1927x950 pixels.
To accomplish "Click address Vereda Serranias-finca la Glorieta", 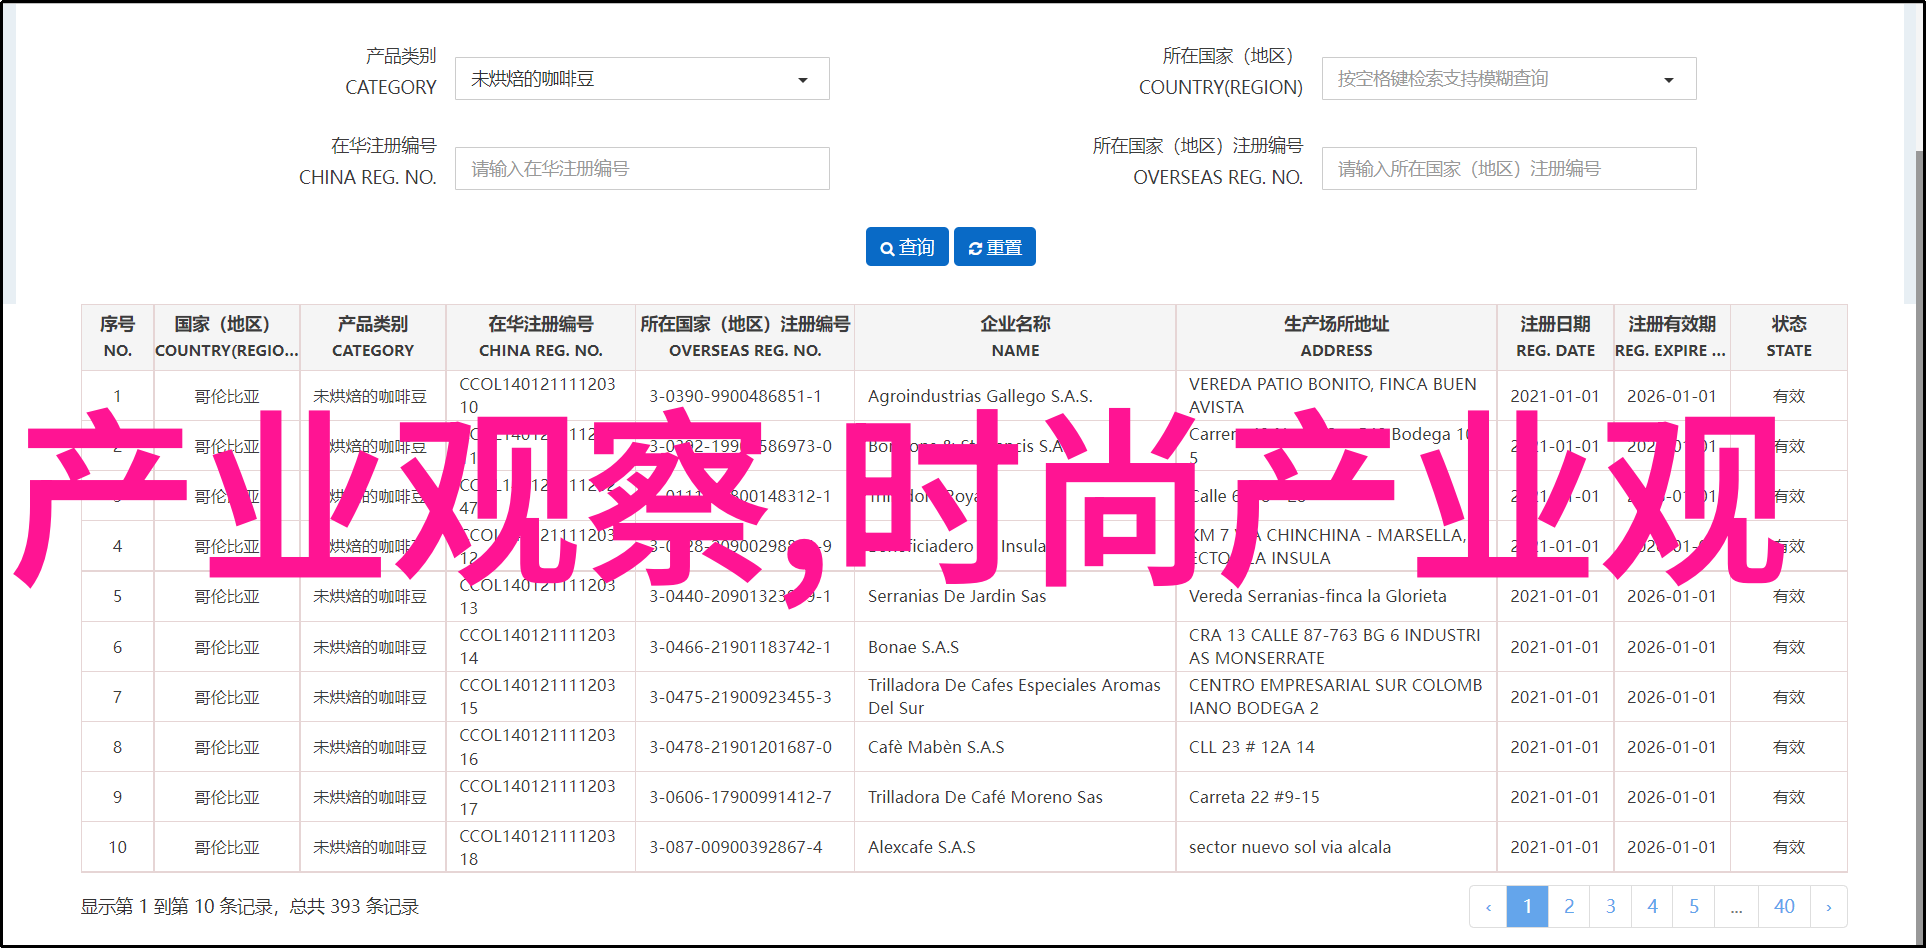I will (1317, 597).
